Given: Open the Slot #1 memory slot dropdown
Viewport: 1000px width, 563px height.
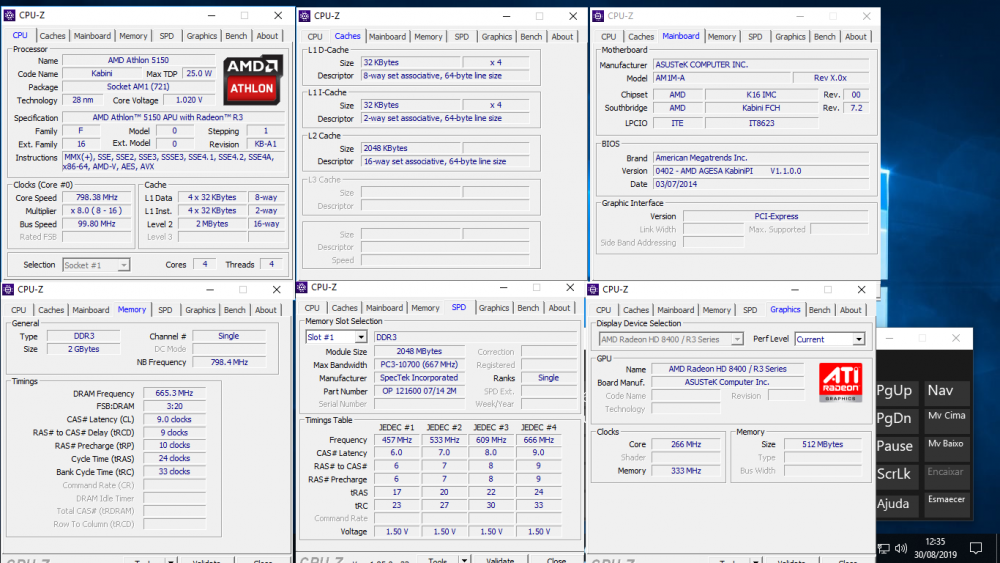Looking at the screenshot, I should [335, 337].
